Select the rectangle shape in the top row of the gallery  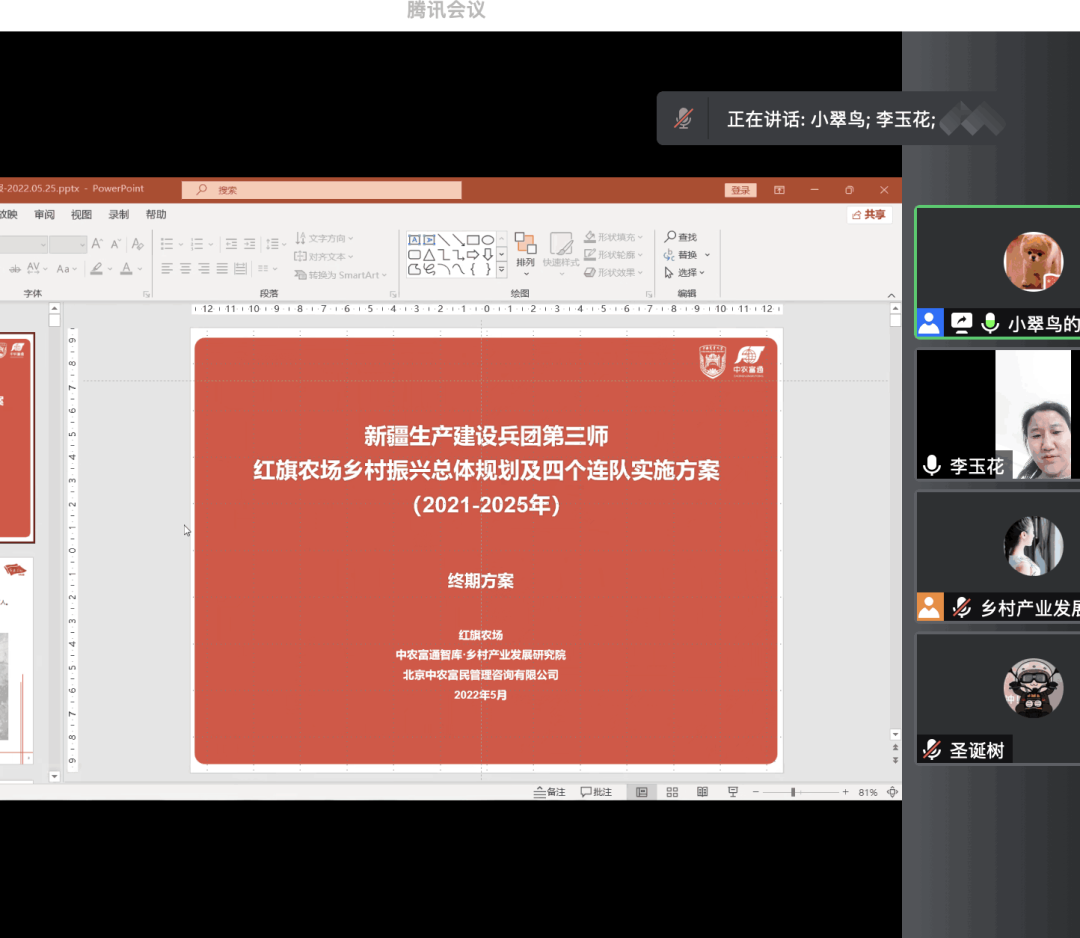click(x=473, y=240)
